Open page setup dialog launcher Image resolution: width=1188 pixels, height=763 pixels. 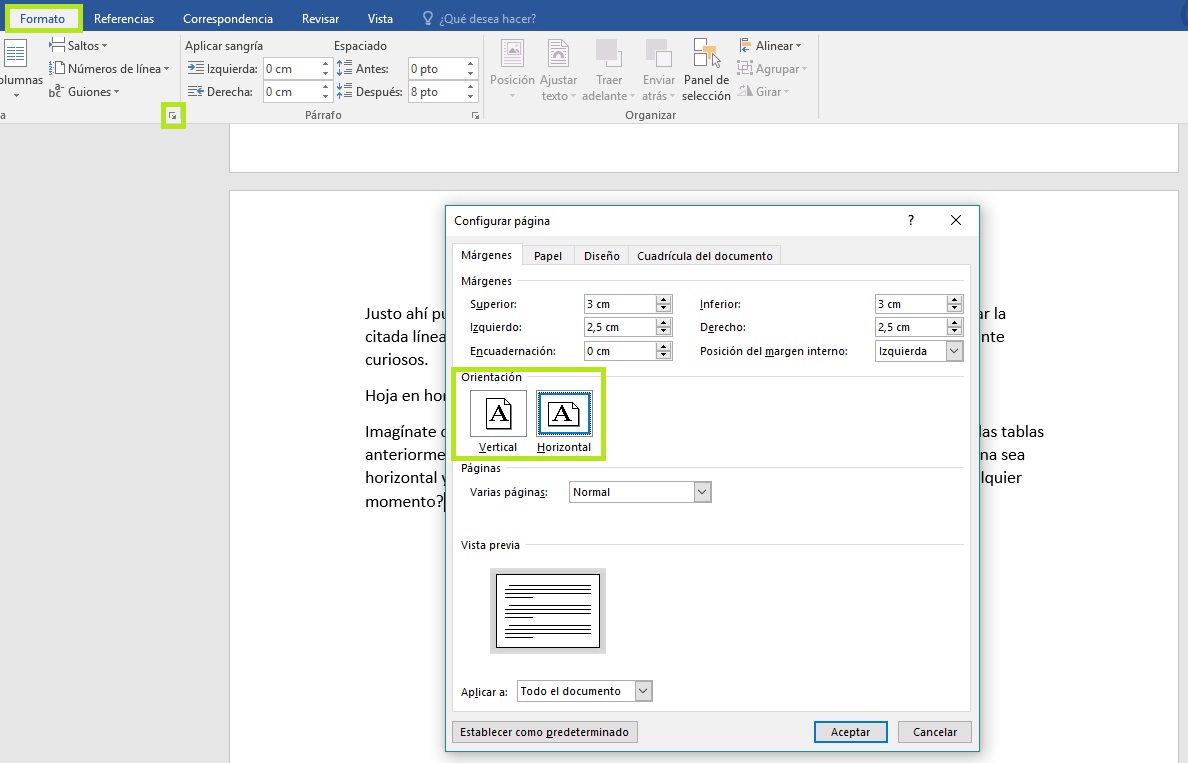(x=173, y=116)
